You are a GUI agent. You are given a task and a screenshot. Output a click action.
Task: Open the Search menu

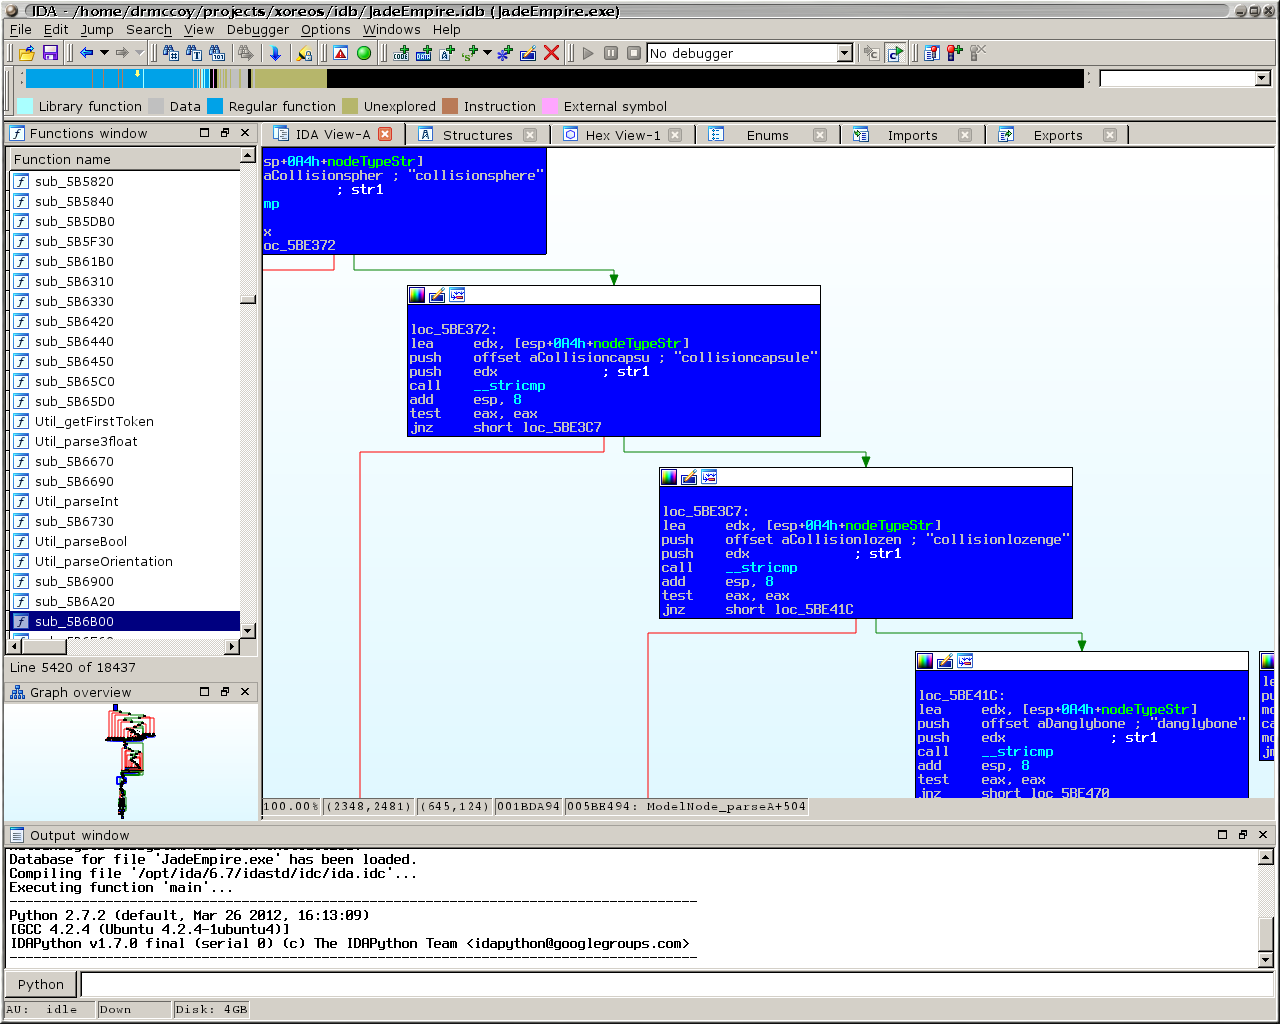[x=149, y=29]
